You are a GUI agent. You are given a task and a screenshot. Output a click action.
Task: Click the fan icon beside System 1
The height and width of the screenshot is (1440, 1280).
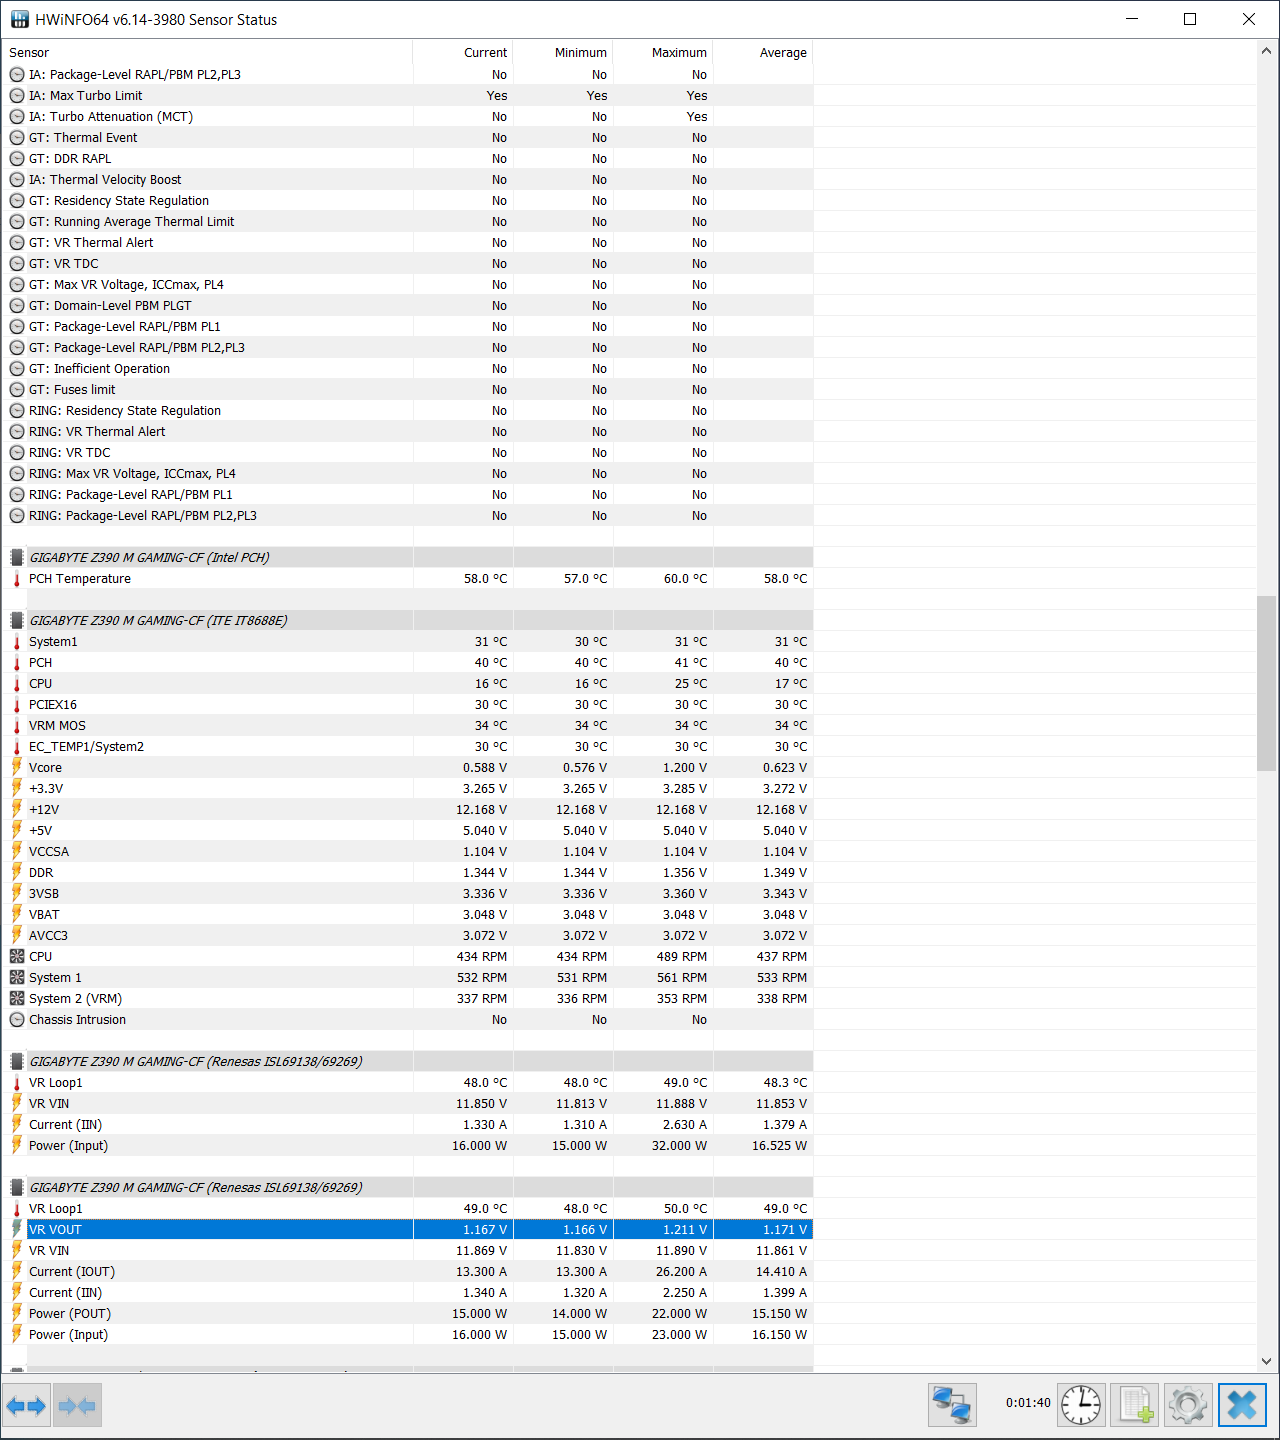[17, 978]
